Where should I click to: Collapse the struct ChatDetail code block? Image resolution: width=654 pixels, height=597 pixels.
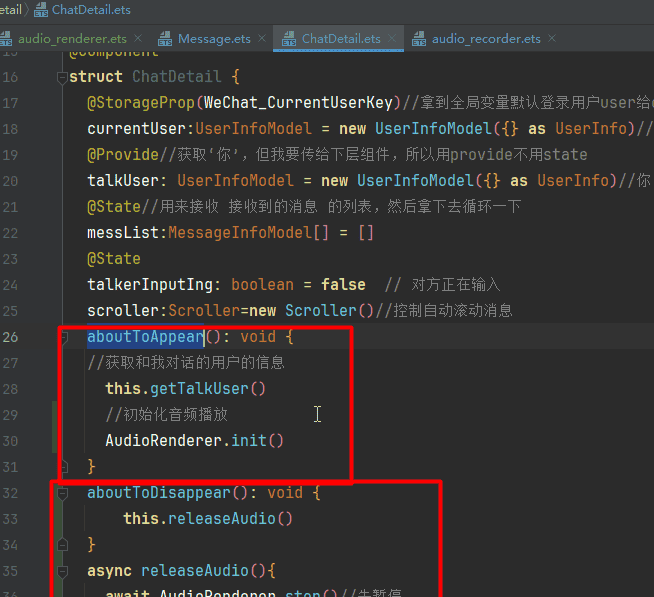(62, 77)
